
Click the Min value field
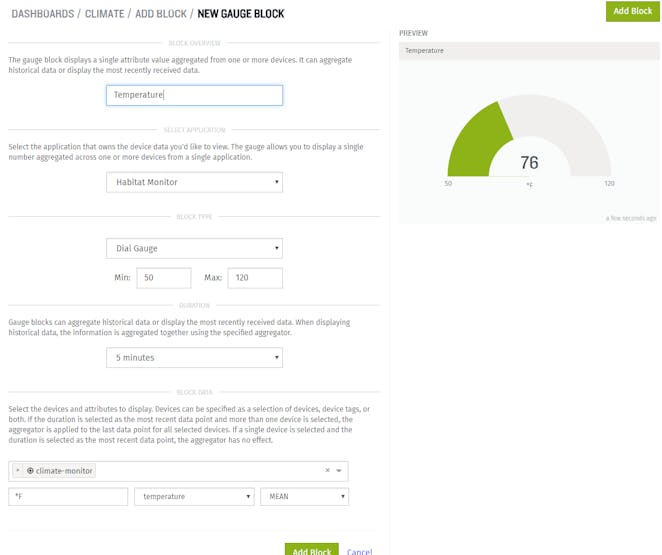[x=164, y=278]
